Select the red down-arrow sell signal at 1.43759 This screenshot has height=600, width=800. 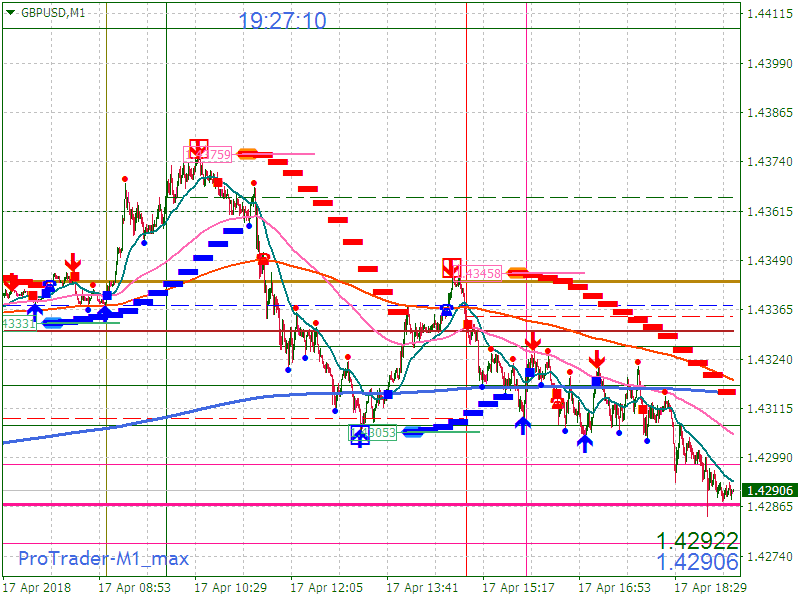click(198, 150)
